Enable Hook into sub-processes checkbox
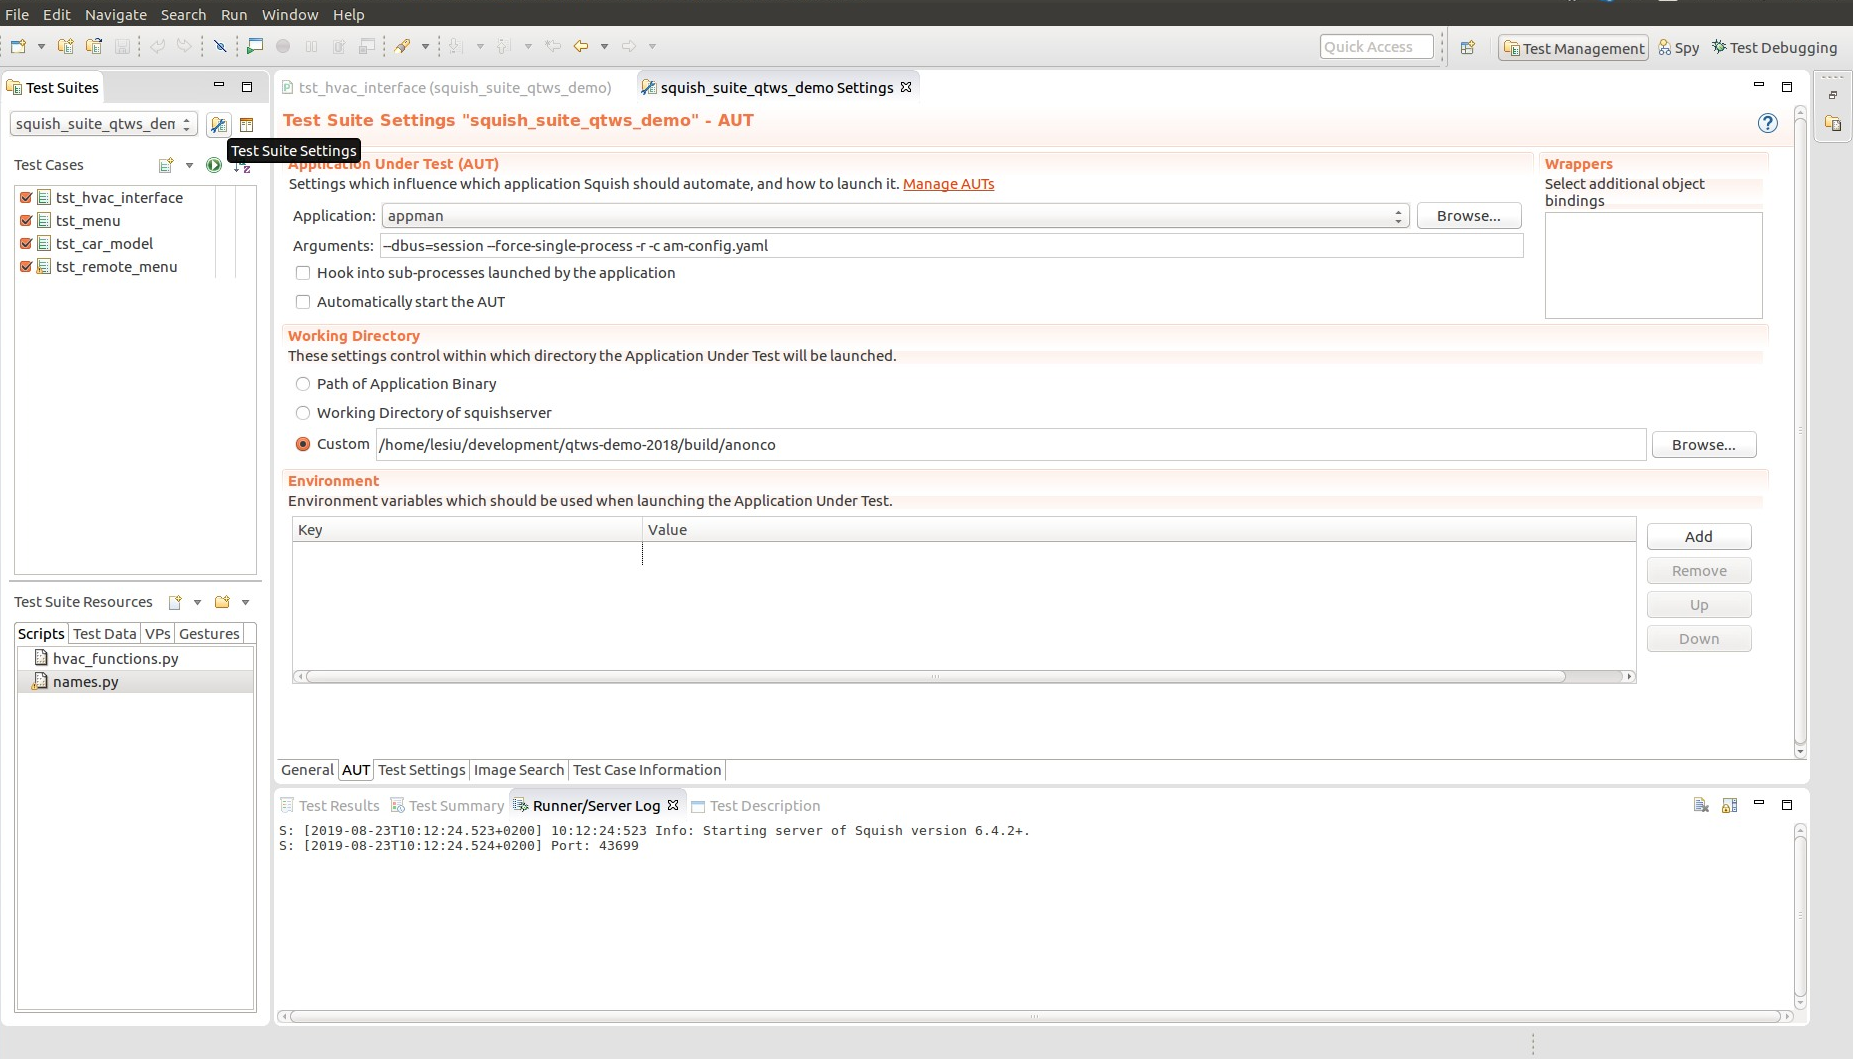The image size is (1853, 1059). 303,273
